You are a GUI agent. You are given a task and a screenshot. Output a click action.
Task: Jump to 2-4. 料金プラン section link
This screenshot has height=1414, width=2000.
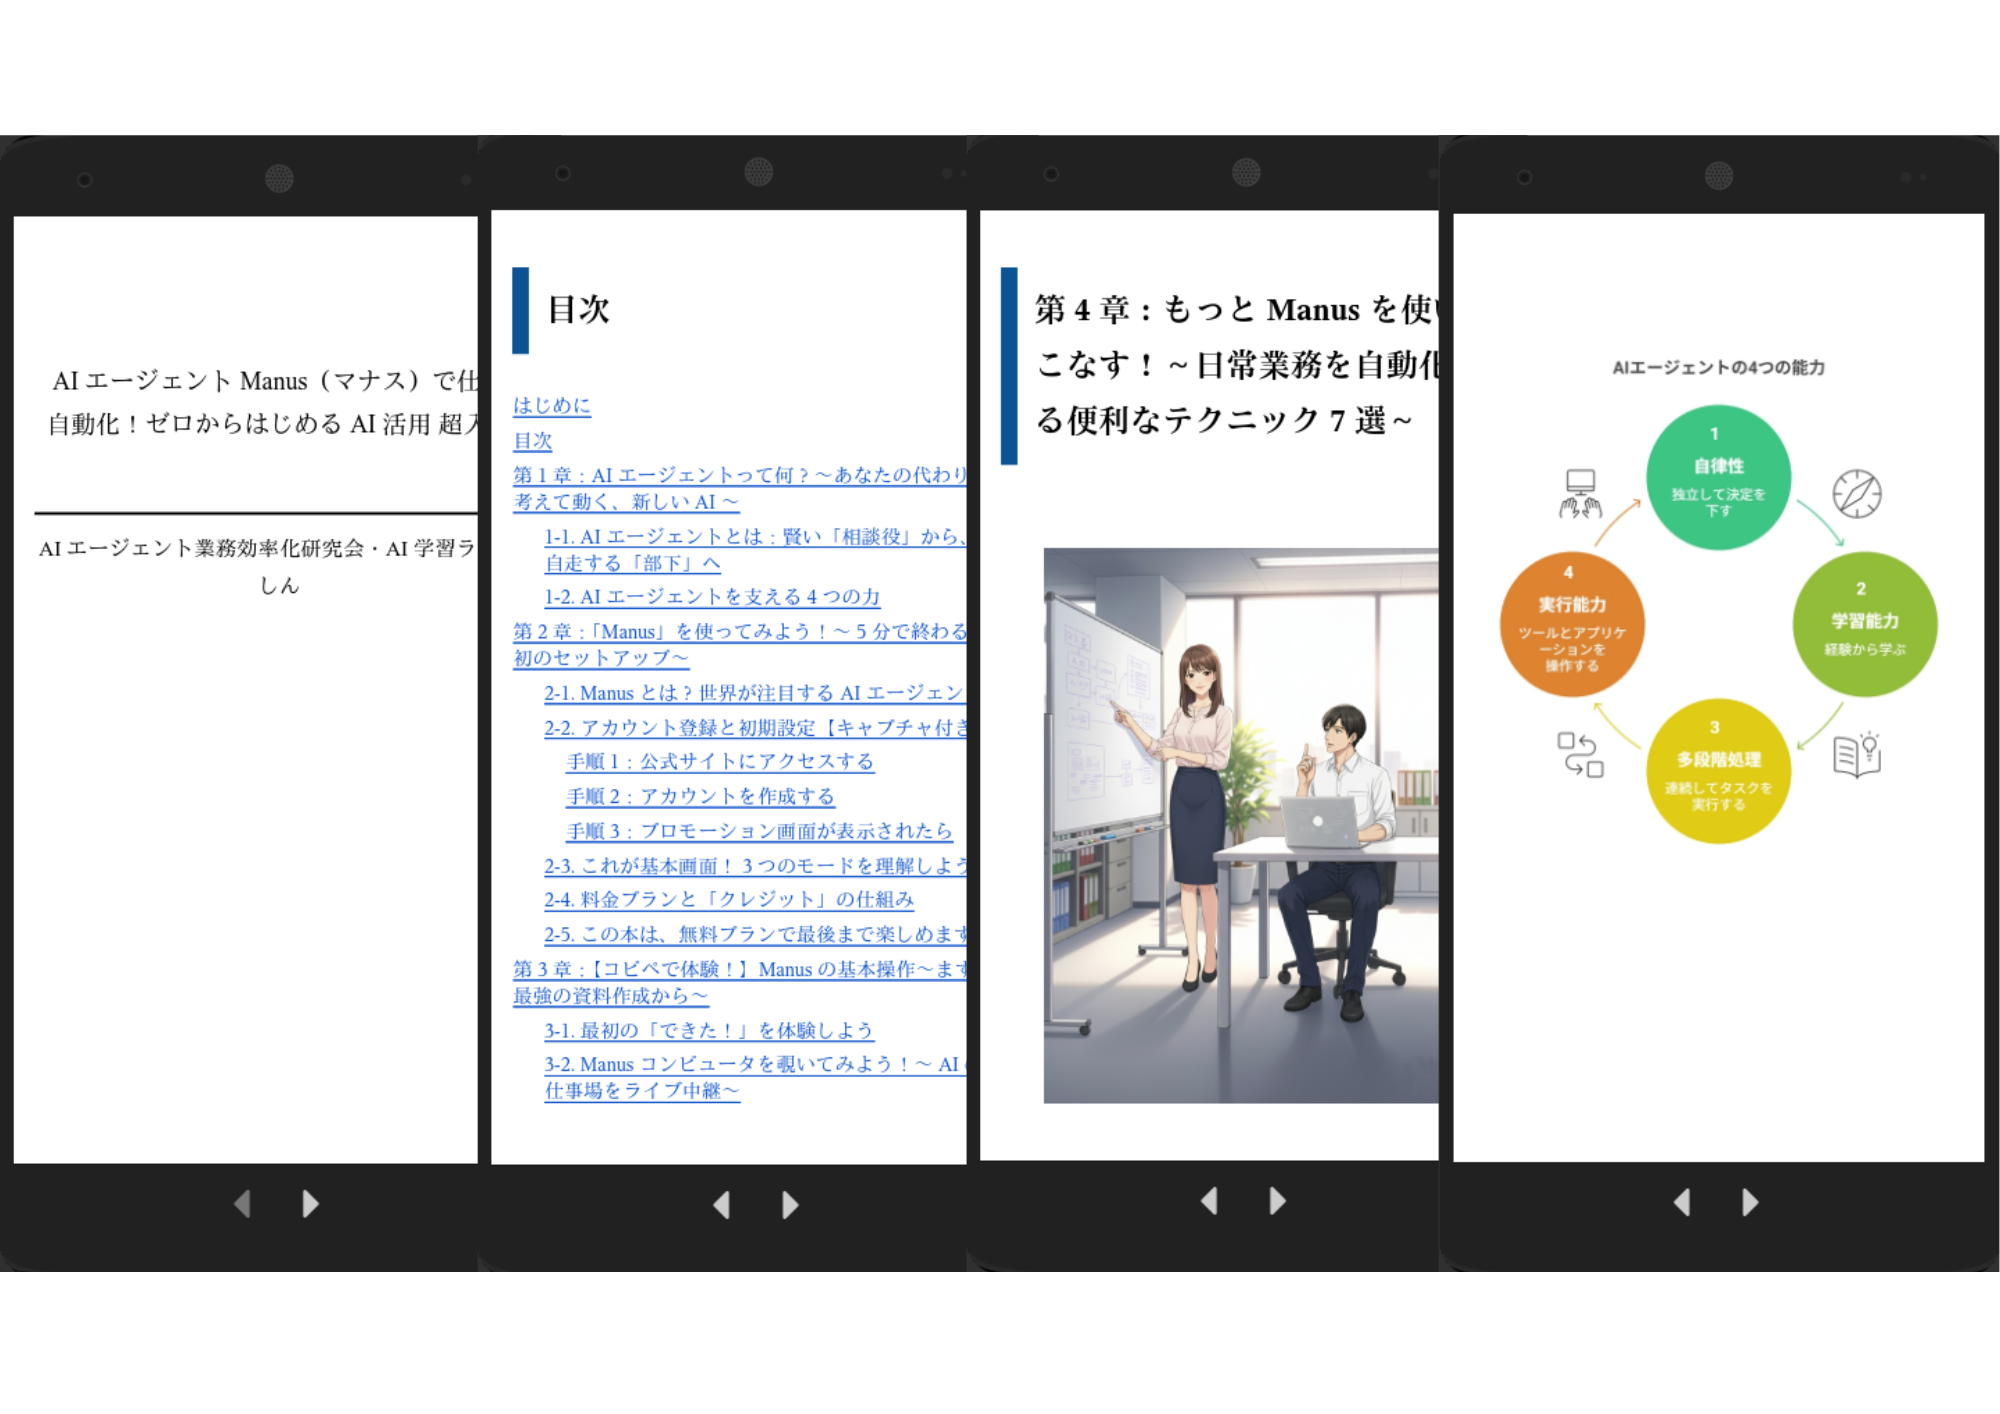click(728, 900)
